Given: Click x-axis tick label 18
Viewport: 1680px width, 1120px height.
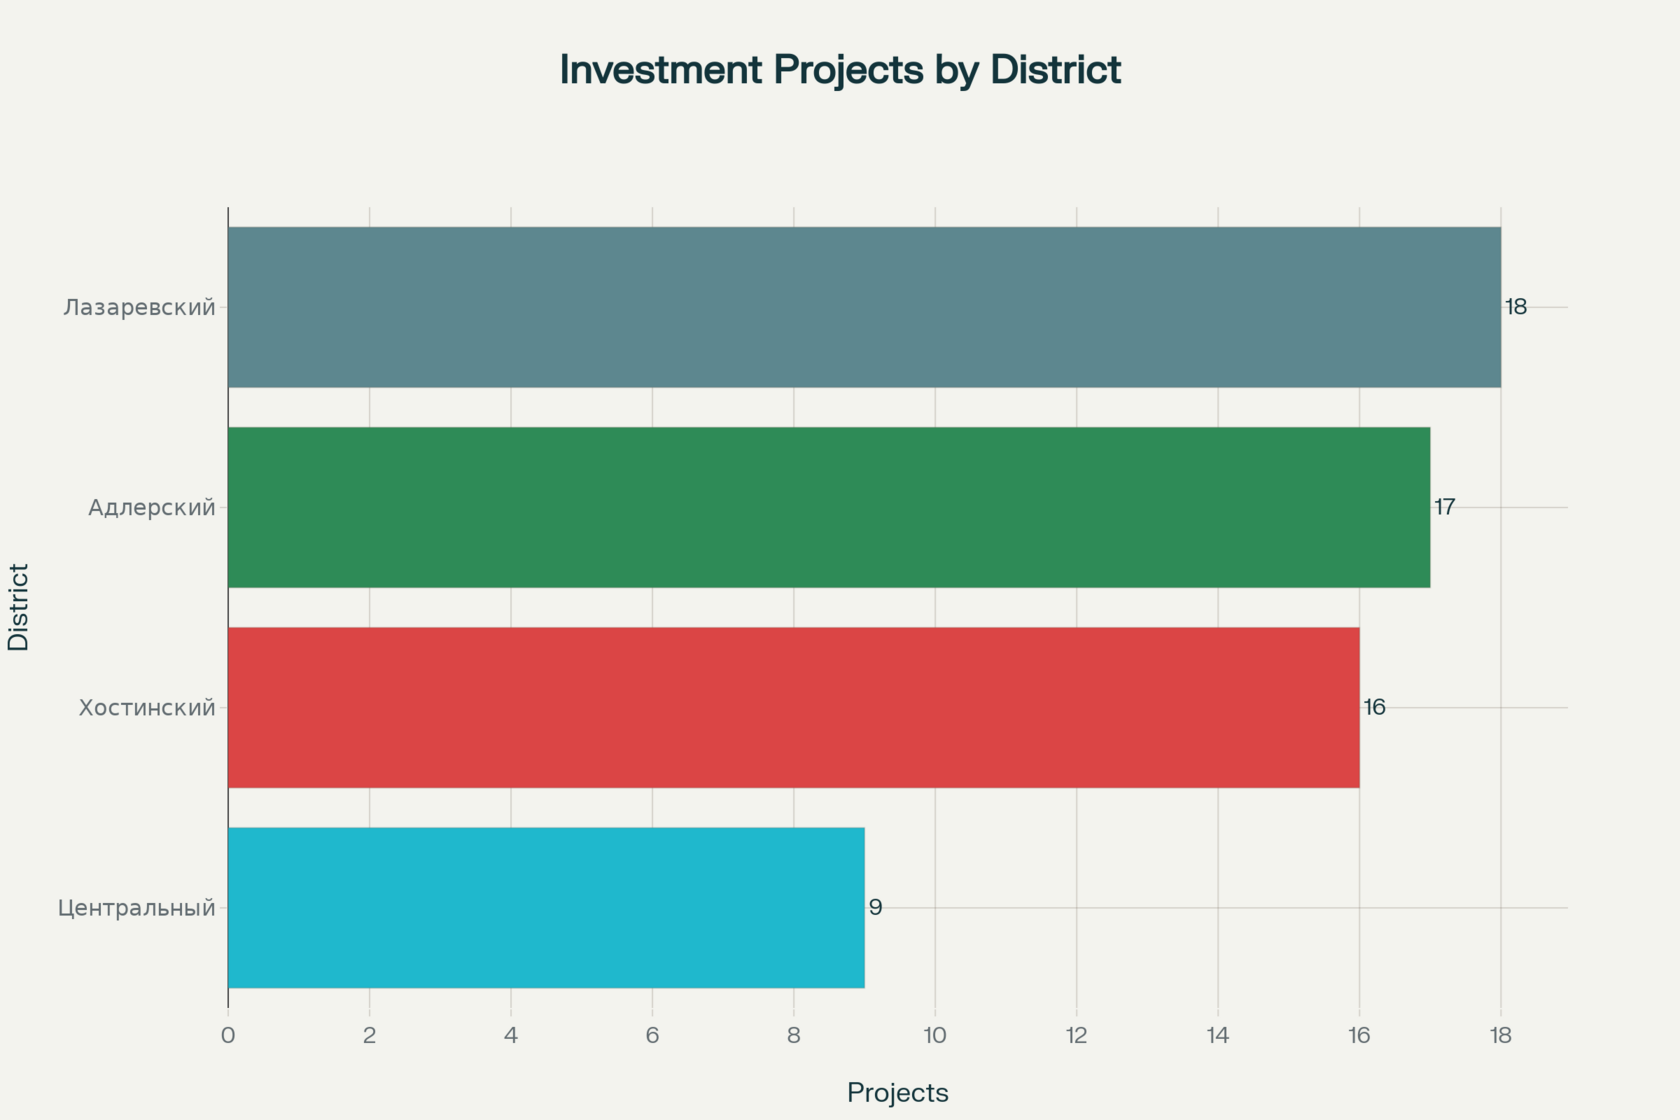Looking at the screenshot, I should pyautogui.click(x=1501, y=1035).
